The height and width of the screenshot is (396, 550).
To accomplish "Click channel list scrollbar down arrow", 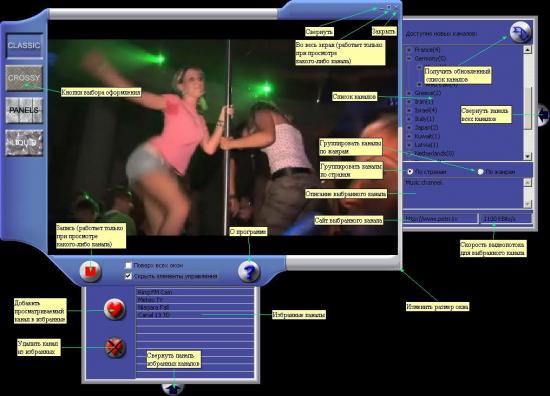I will (528, 156).
